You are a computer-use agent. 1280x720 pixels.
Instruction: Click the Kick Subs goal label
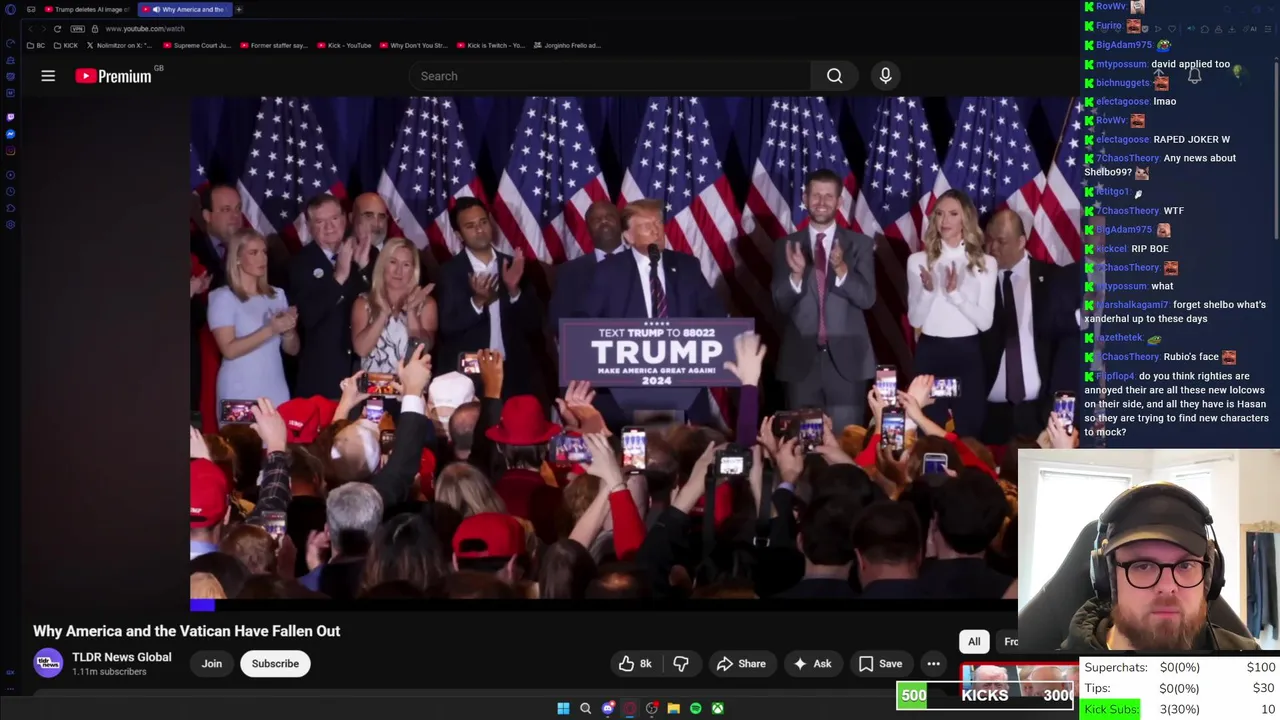pos(1111,709)
